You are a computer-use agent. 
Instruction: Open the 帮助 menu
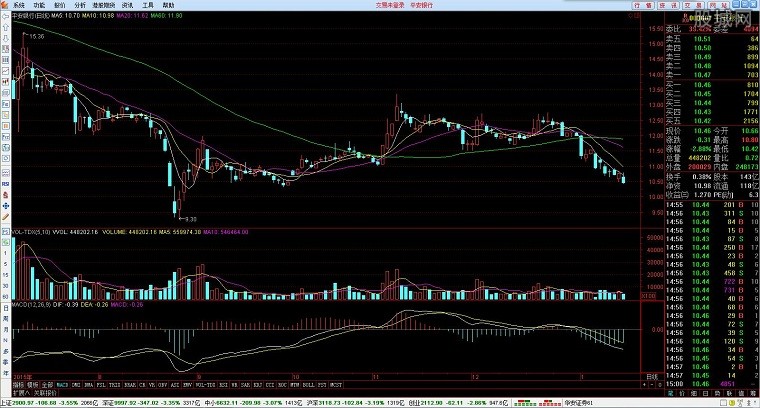tap(168, 5)
